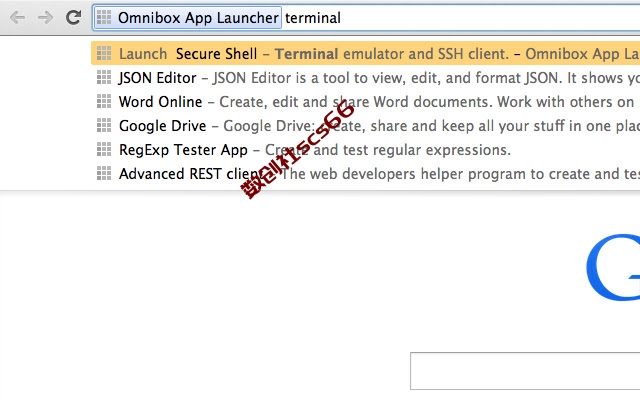Focus the Google search box on the page

pyautogui.click(x=525, y=371)
